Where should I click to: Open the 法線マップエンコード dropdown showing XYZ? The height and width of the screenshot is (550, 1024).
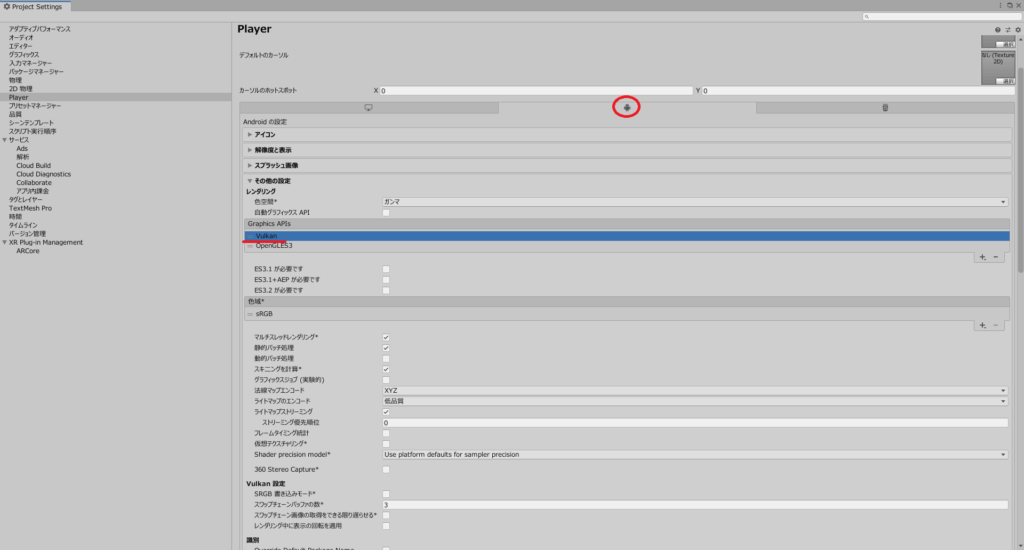pos(695,391)
